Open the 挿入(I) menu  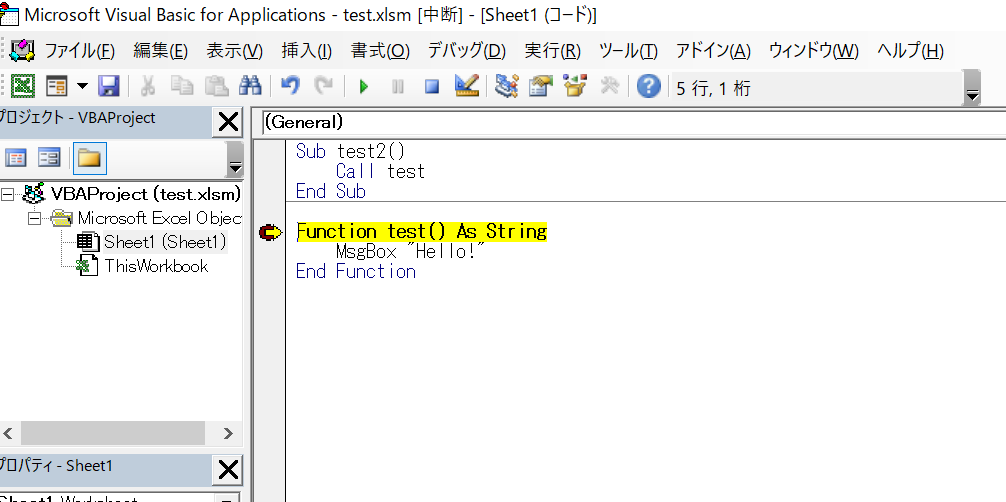[307, 51]
